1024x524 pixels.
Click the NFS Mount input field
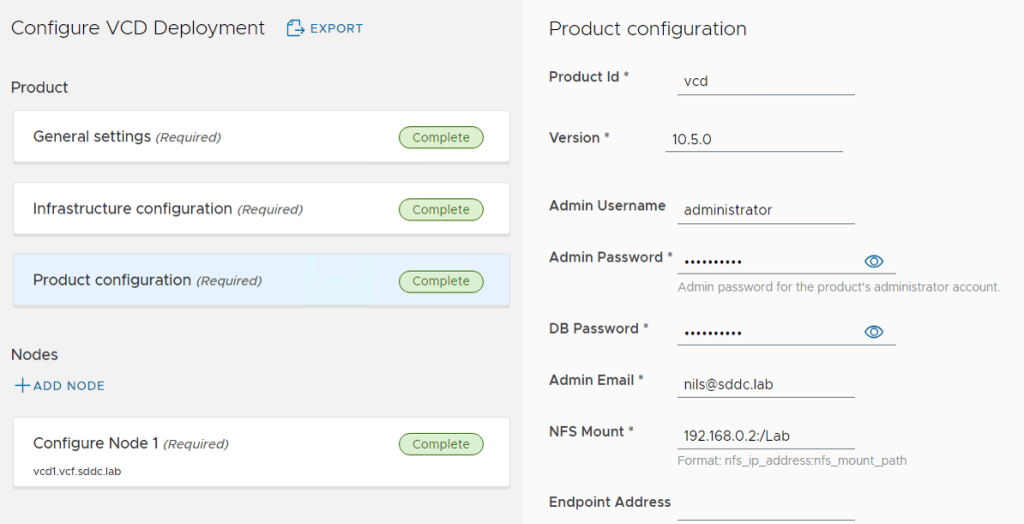(765, 436)
